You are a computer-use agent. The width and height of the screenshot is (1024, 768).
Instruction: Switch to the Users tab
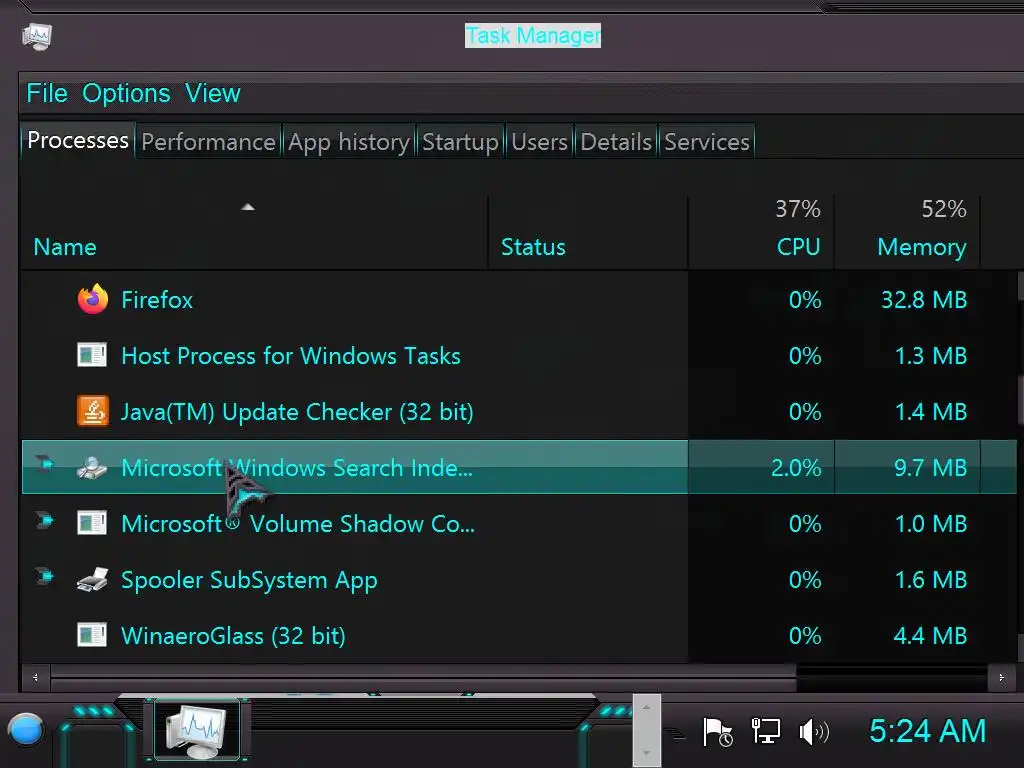coord(539,142)
